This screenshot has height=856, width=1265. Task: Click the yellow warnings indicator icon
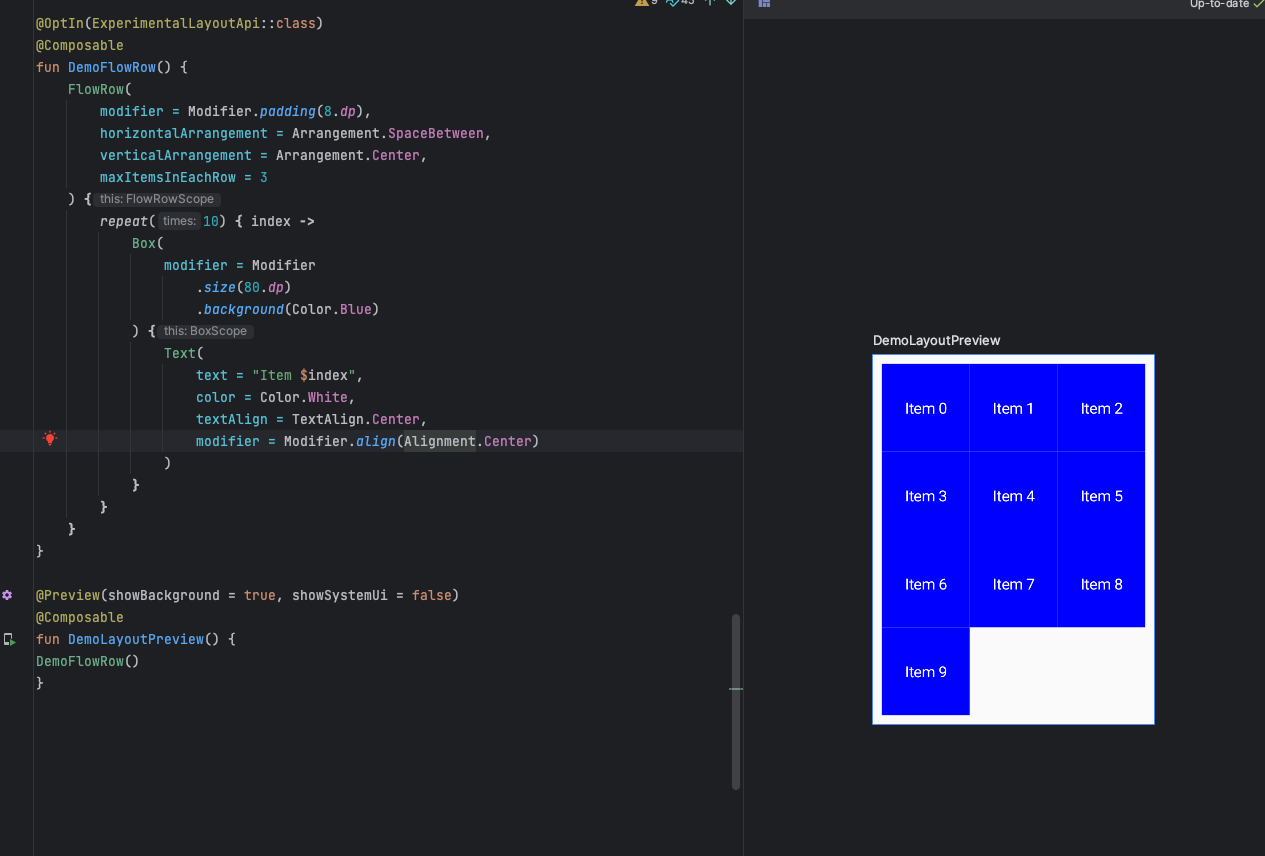click(x=642, y=3)
